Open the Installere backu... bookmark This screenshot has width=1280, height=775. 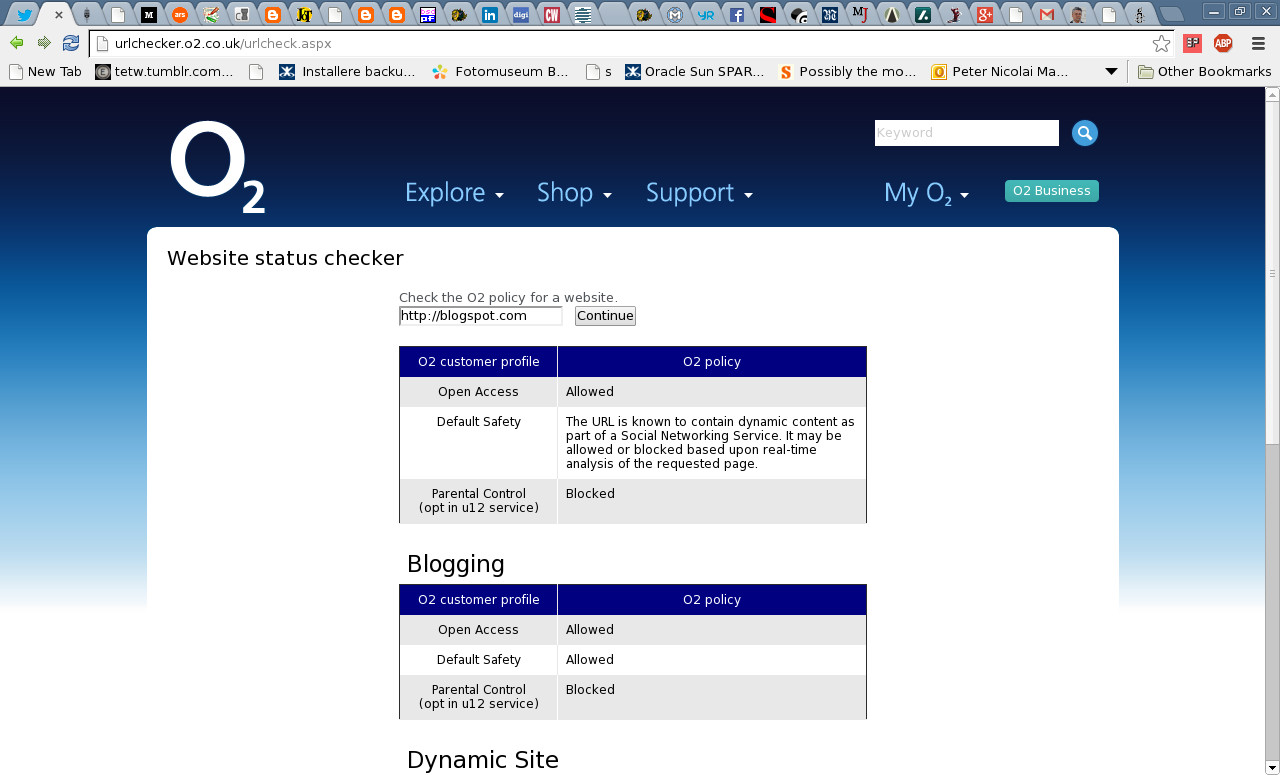tap(347, 72)
